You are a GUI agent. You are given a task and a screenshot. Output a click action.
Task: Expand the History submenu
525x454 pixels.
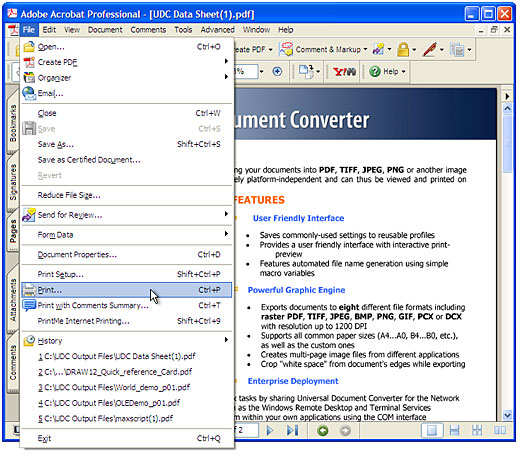127,341
